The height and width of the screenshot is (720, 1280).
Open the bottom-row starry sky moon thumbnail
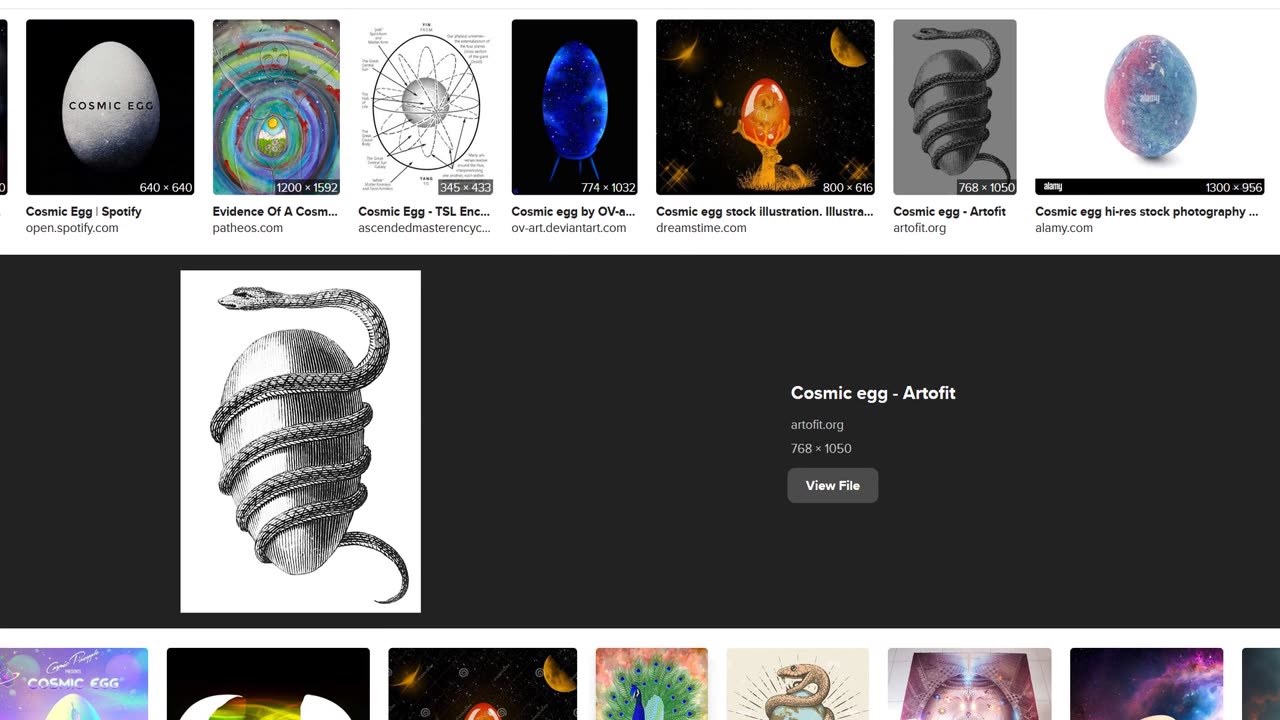point(483,684)
